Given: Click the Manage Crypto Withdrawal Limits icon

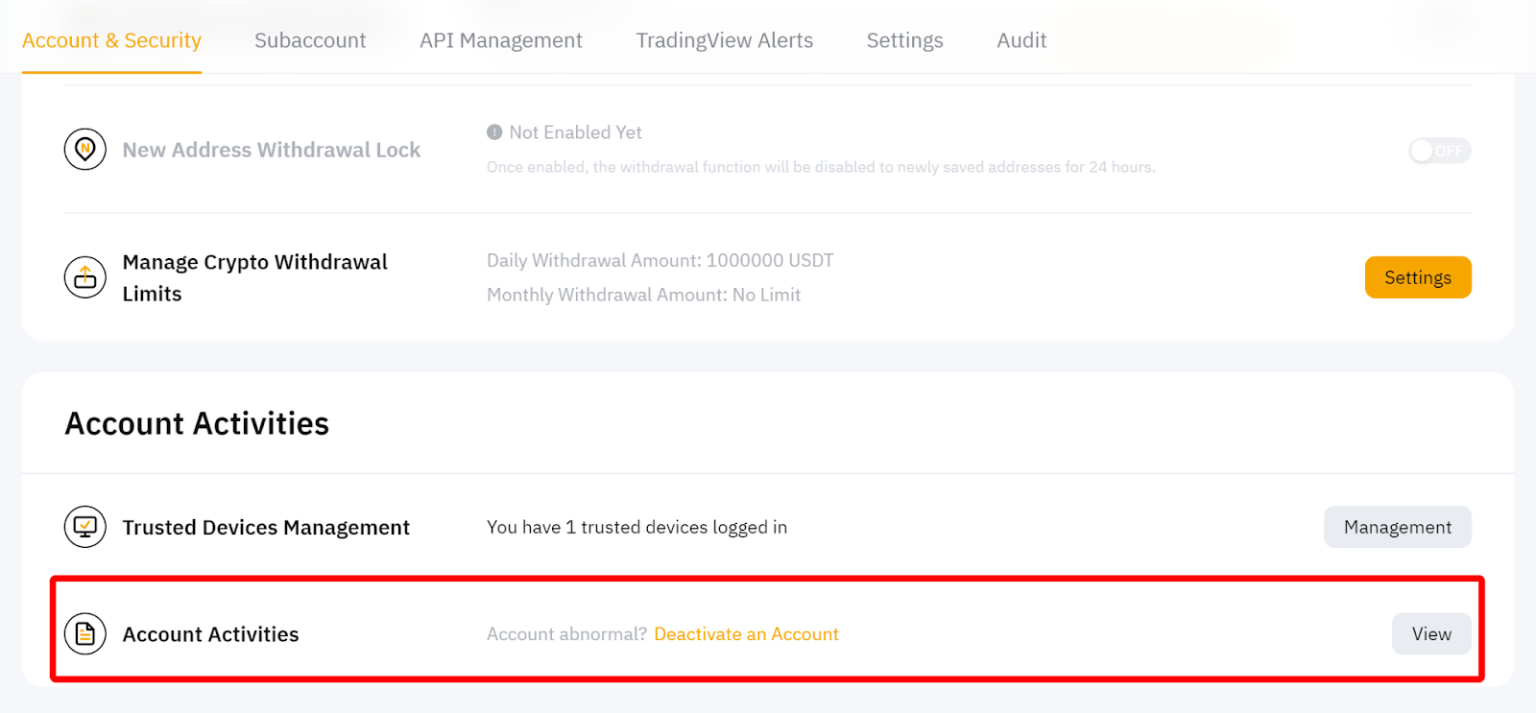Looking at the screenshot, I should pos(85,277).
